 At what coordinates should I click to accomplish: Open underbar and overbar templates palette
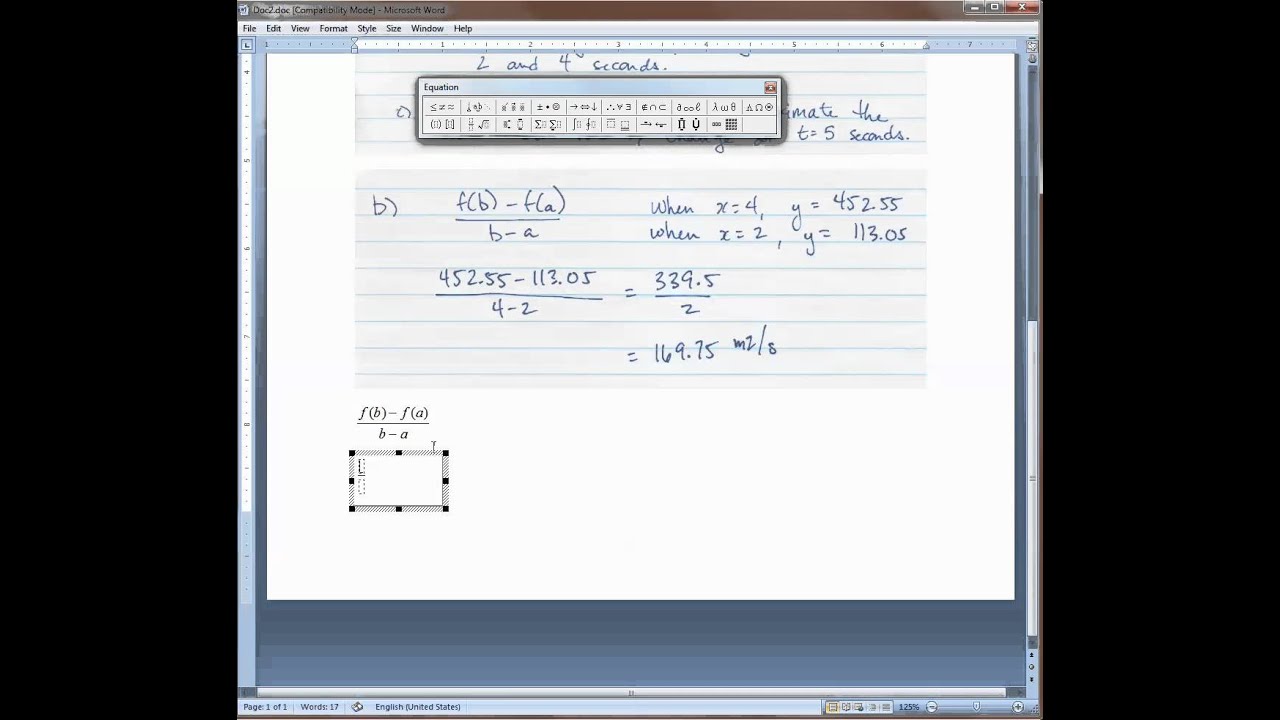coord(619,124)
